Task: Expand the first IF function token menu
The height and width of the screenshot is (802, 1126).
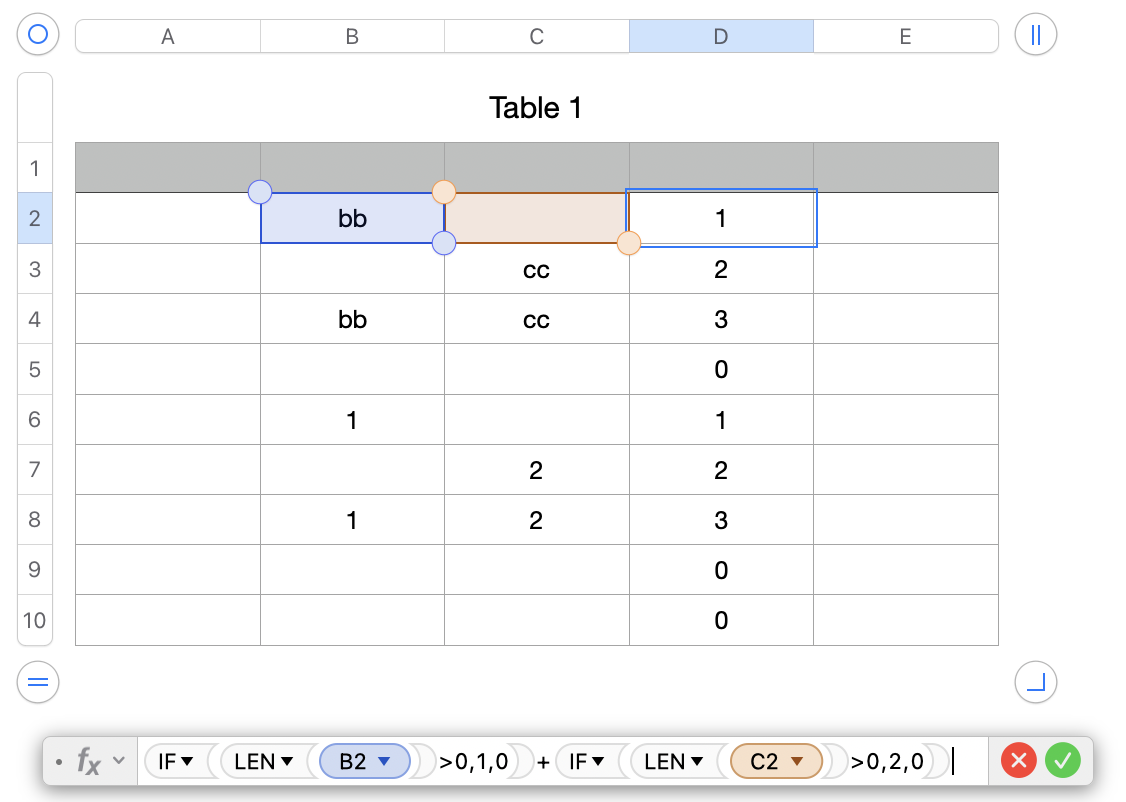Action: click(186, 762)
